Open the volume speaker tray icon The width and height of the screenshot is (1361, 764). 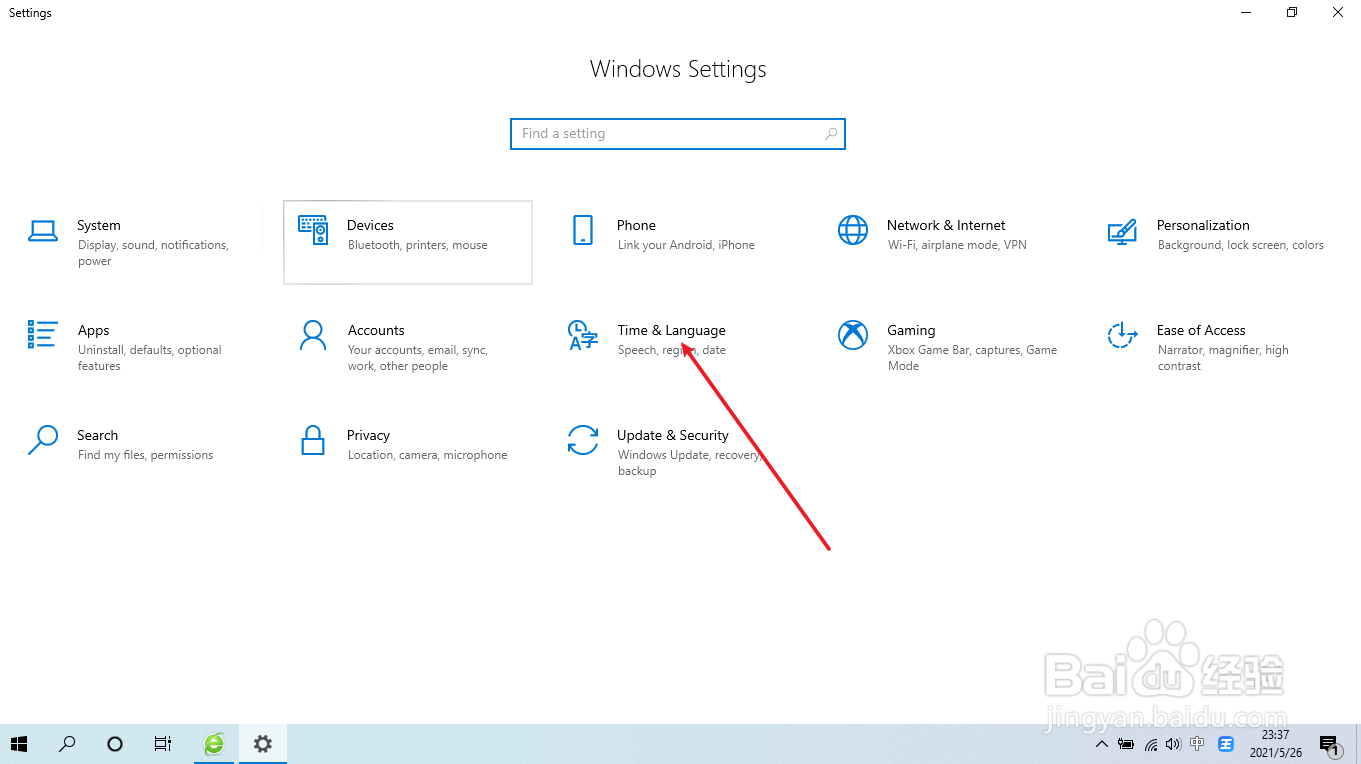(x=1174, y=744)
